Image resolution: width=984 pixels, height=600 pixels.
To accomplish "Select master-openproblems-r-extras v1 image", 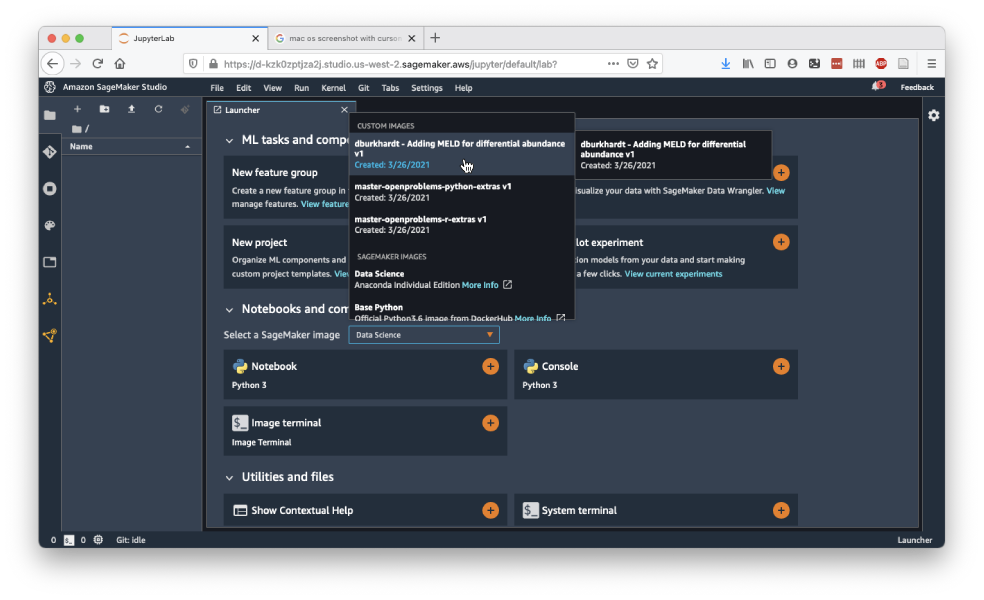I will click(462, 224).
